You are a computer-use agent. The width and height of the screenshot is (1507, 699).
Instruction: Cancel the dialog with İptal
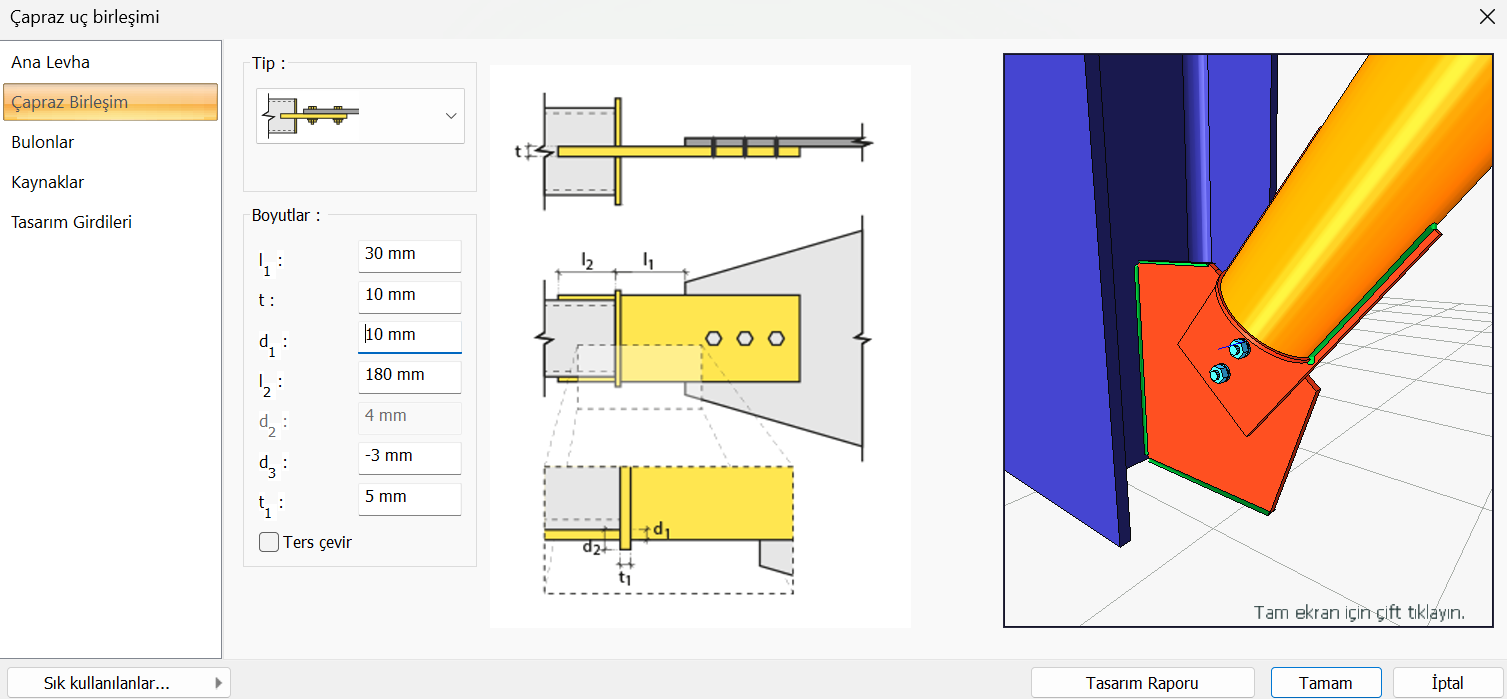point(1447,683)
